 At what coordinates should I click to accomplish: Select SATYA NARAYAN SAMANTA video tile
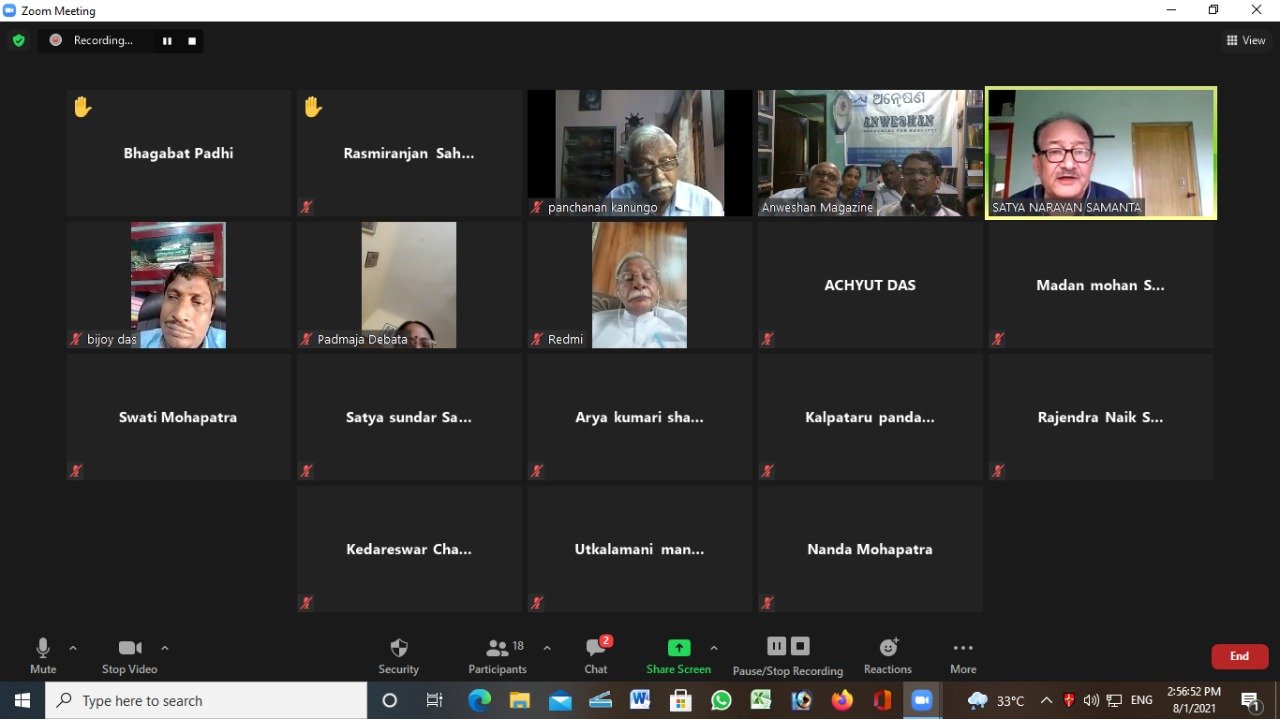pos(1101,153)
